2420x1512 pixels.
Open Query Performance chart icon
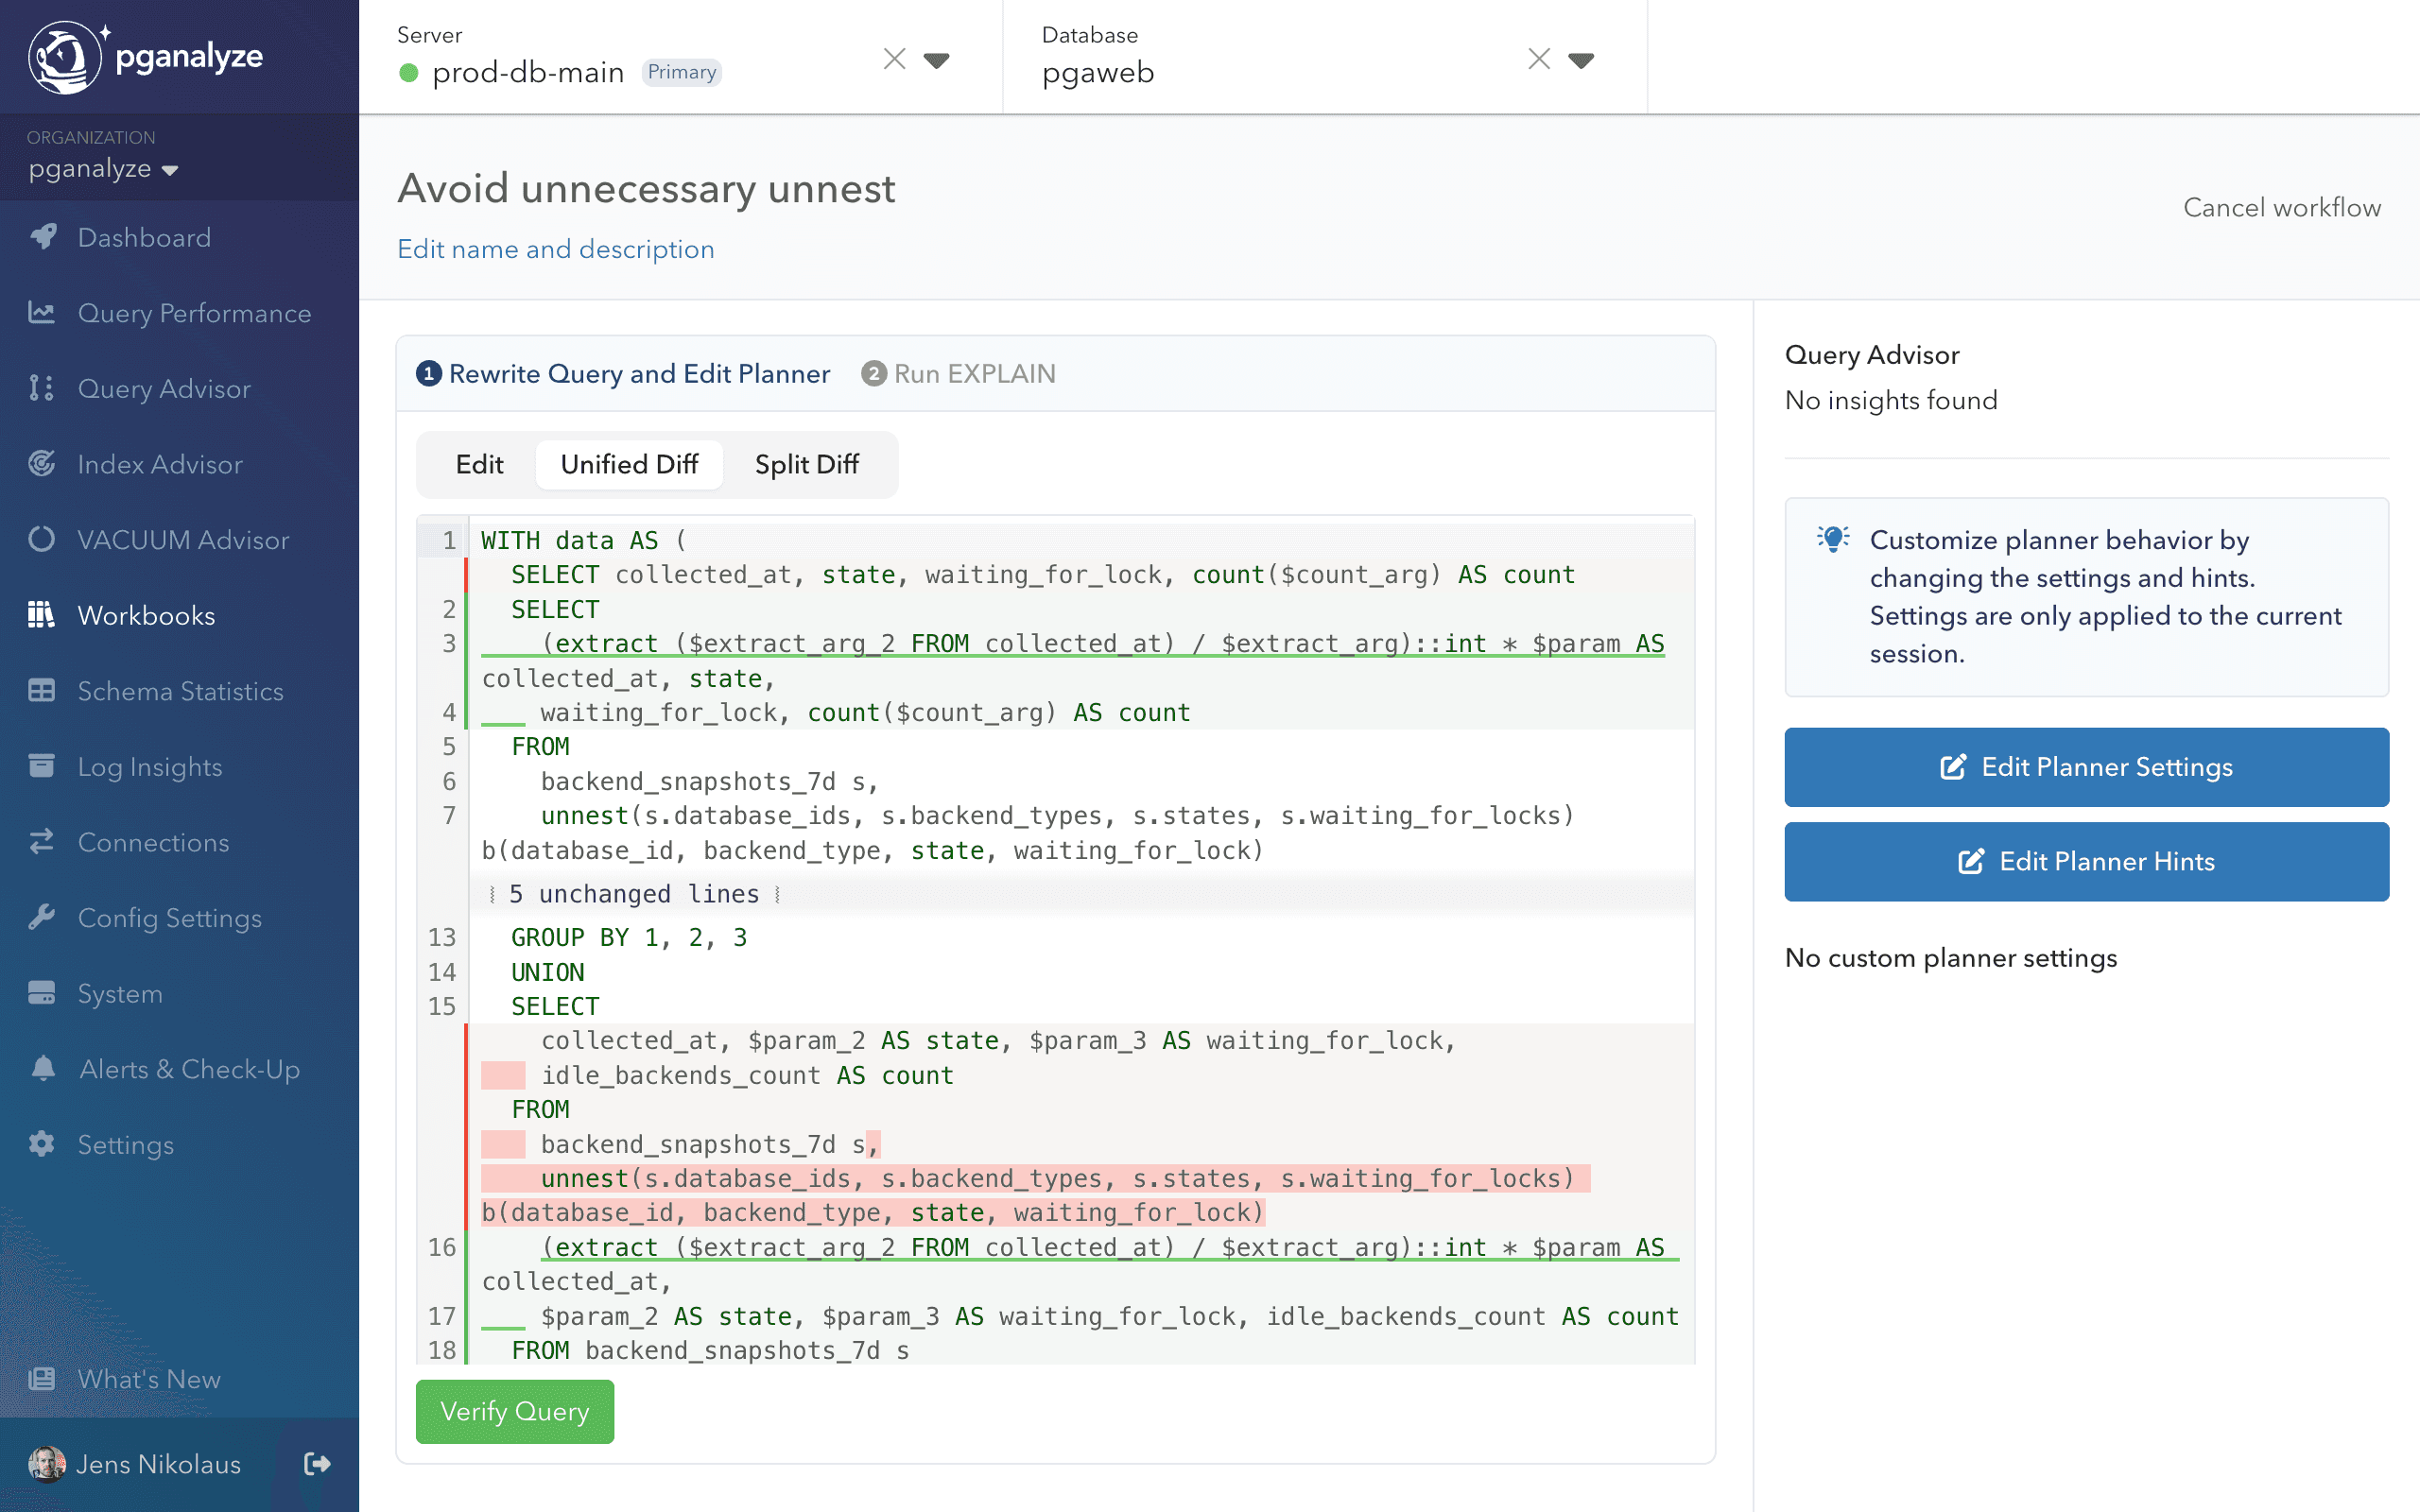(42, 313)
